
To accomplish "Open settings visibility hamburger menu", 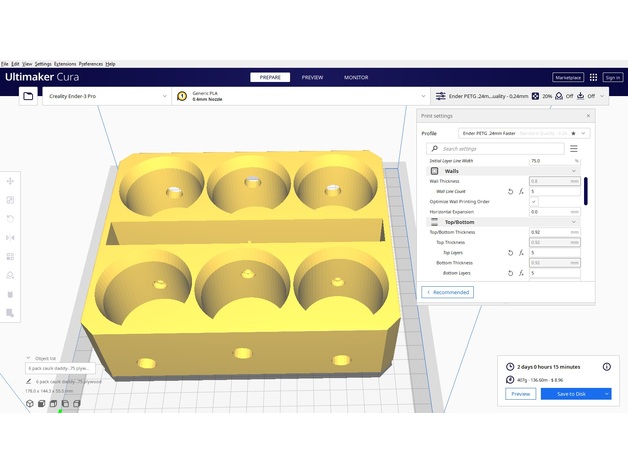I will [x=573, y=149].
